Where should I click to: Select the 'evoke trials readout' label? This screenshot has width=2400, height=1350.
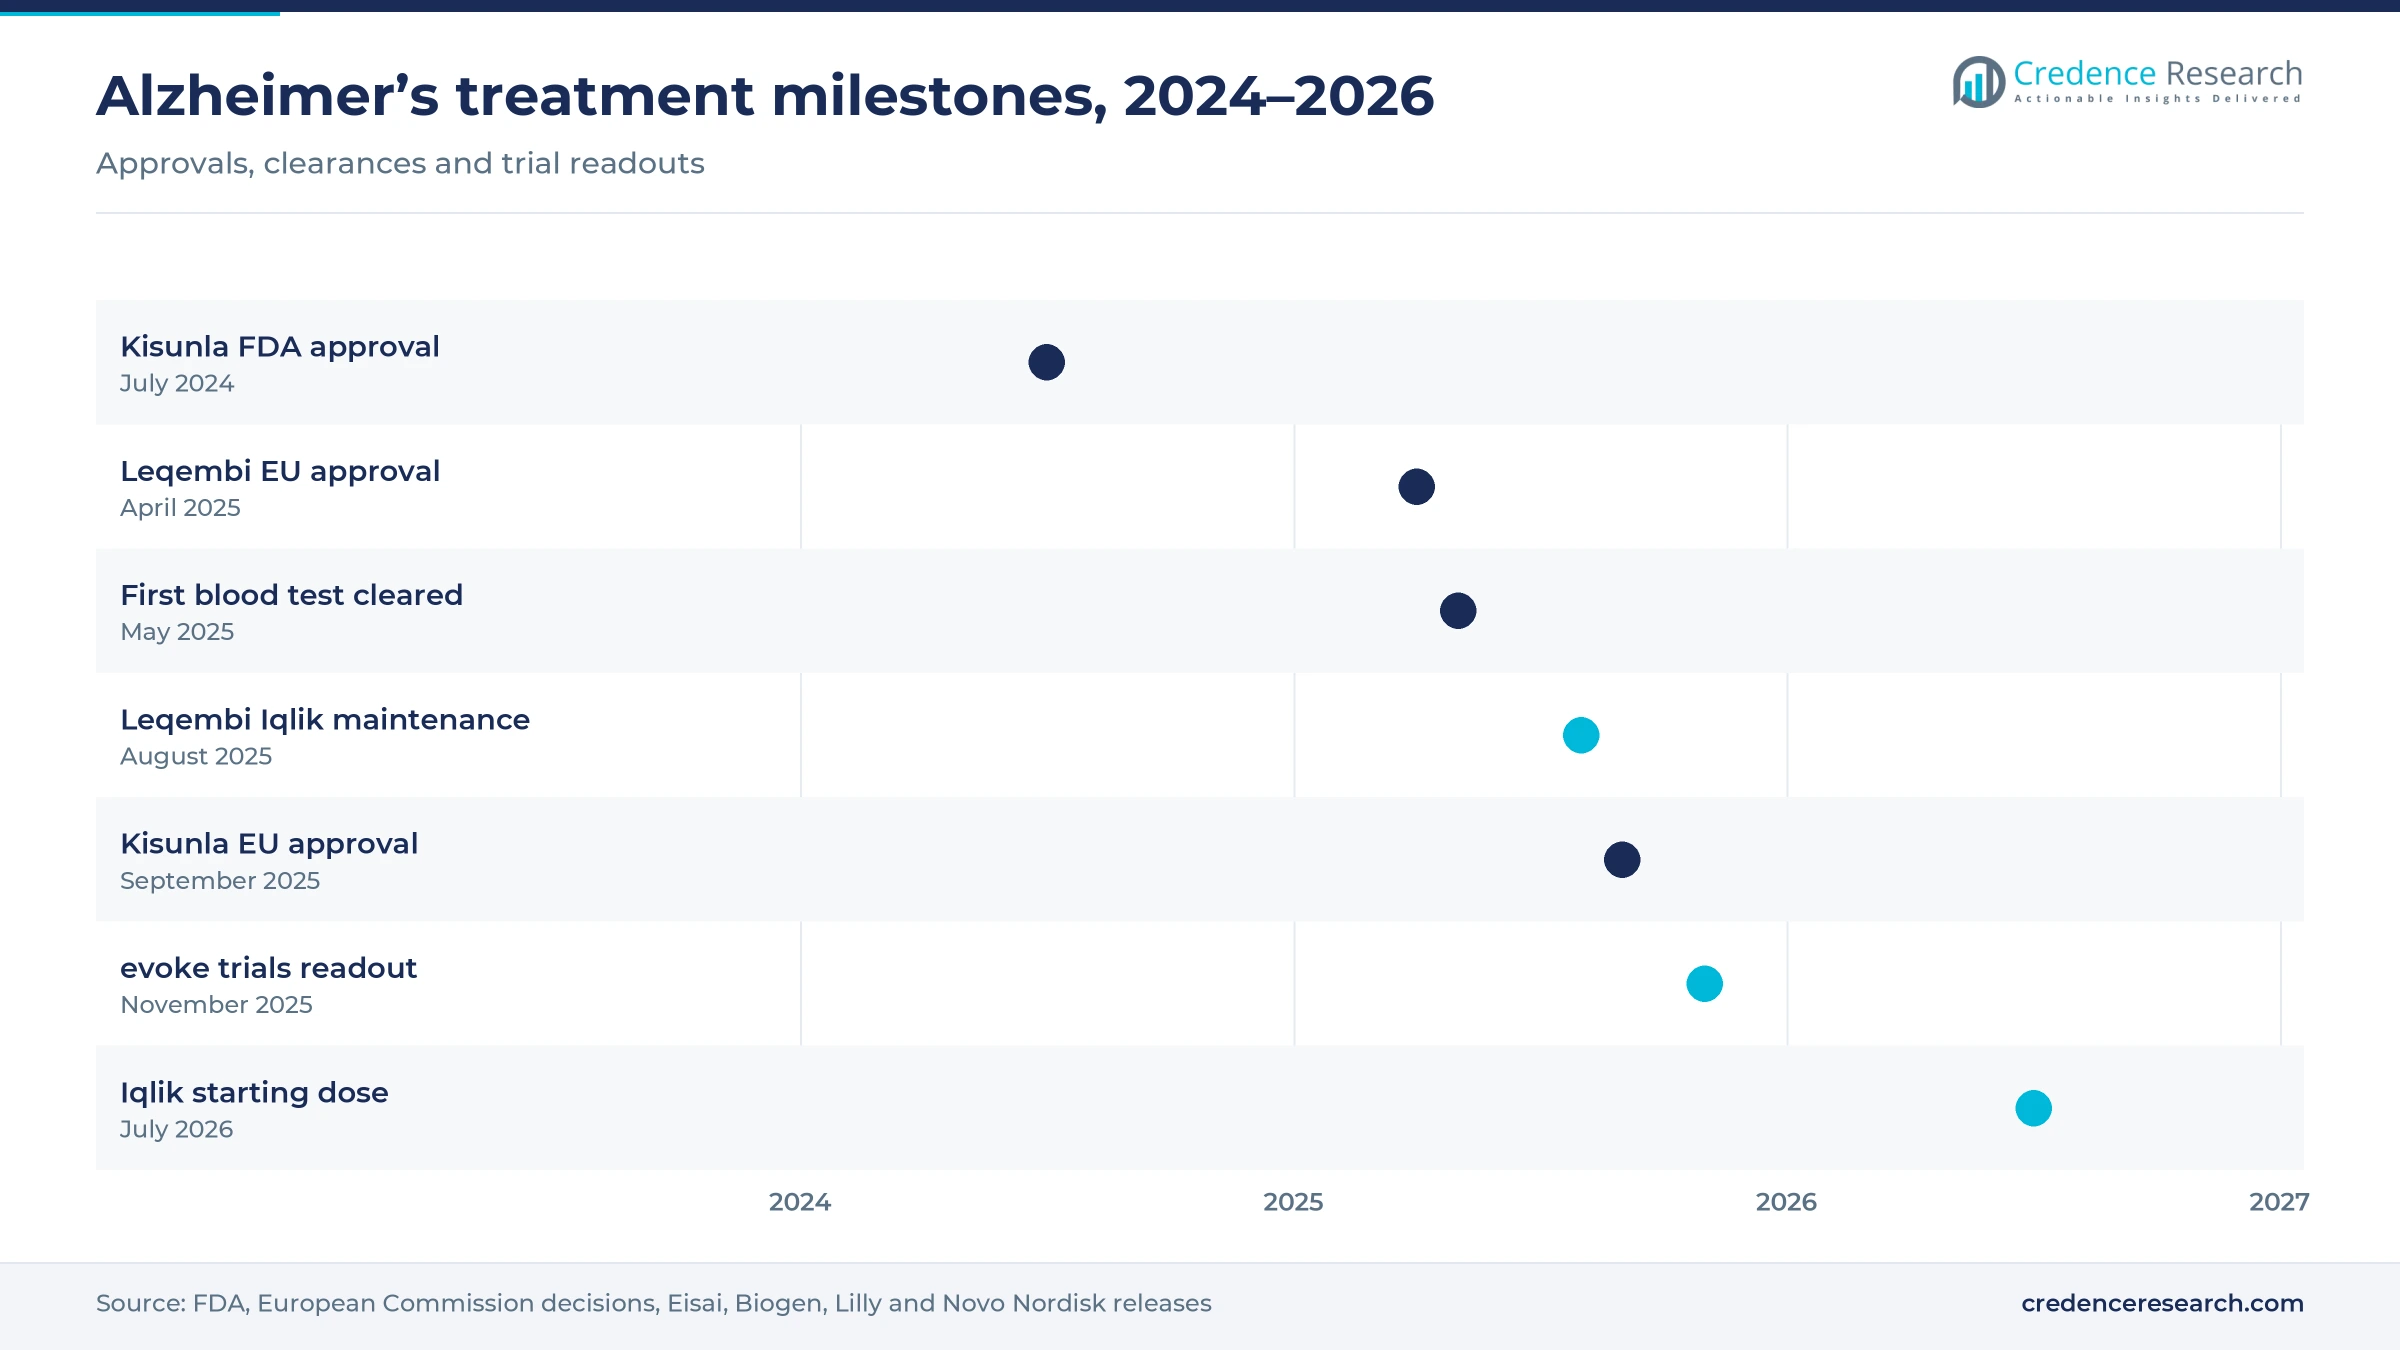268,968
